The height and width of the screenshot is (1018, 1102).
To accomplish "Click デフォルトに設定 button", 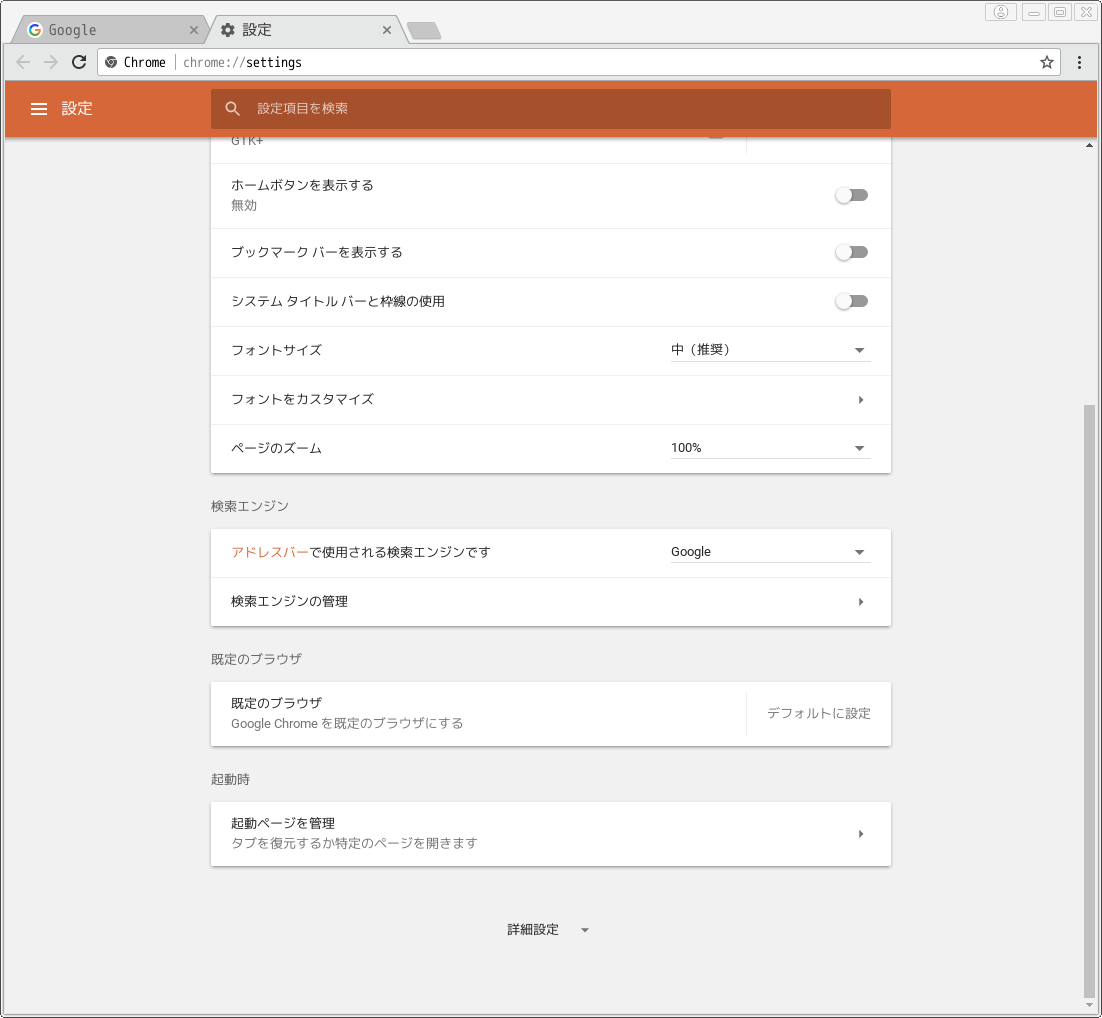I will click(818, 714).
